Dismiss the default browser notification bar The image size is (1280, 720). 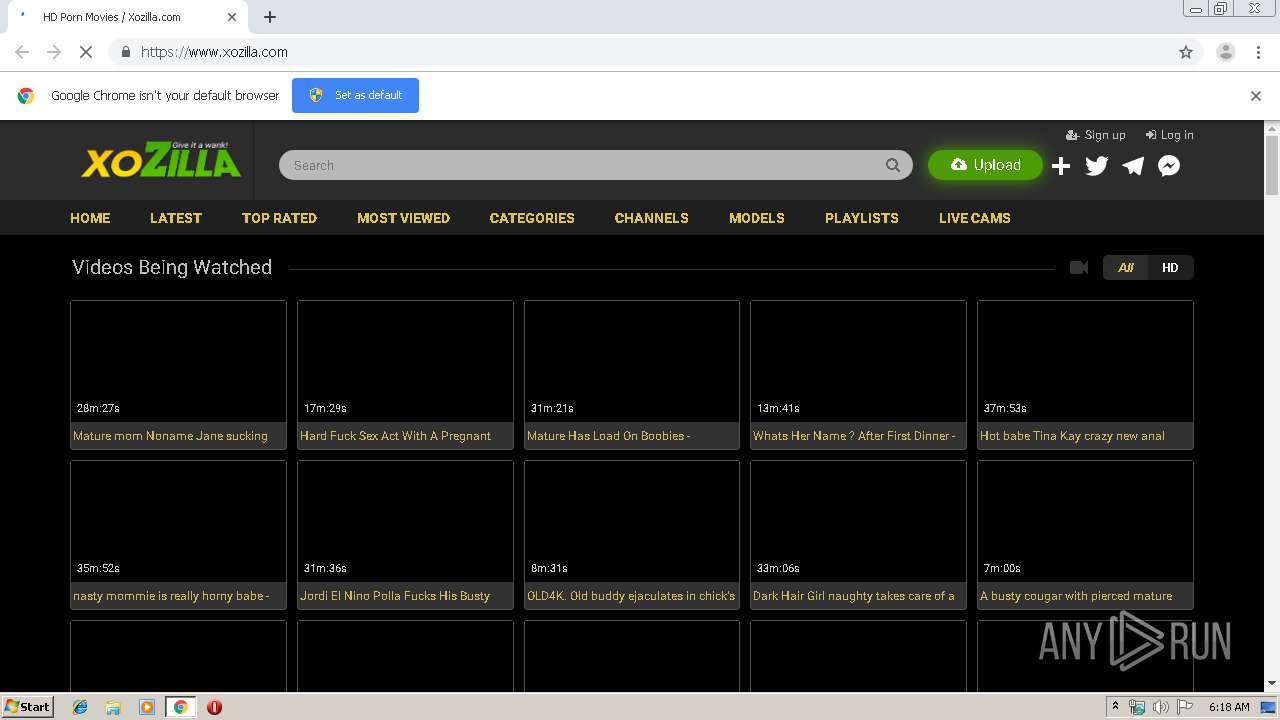[1255, 96]
